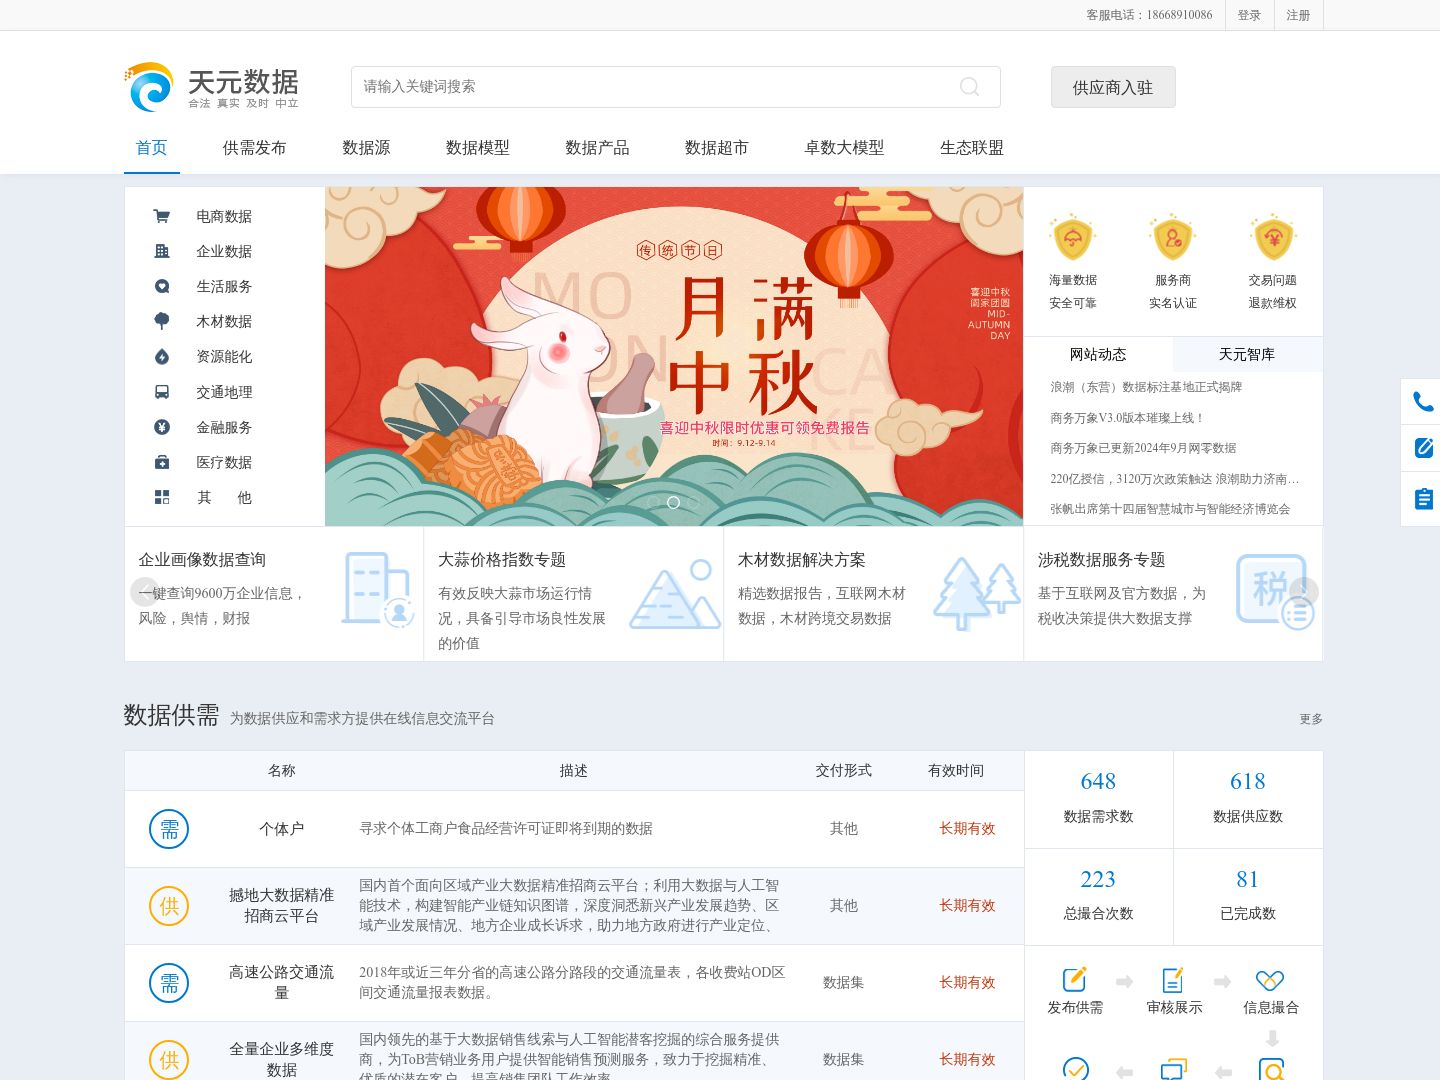The image size is (1440, 1080).
Task: Click the 发布供需 icon
Action: pyautogui.click(x=1074, y=980)
